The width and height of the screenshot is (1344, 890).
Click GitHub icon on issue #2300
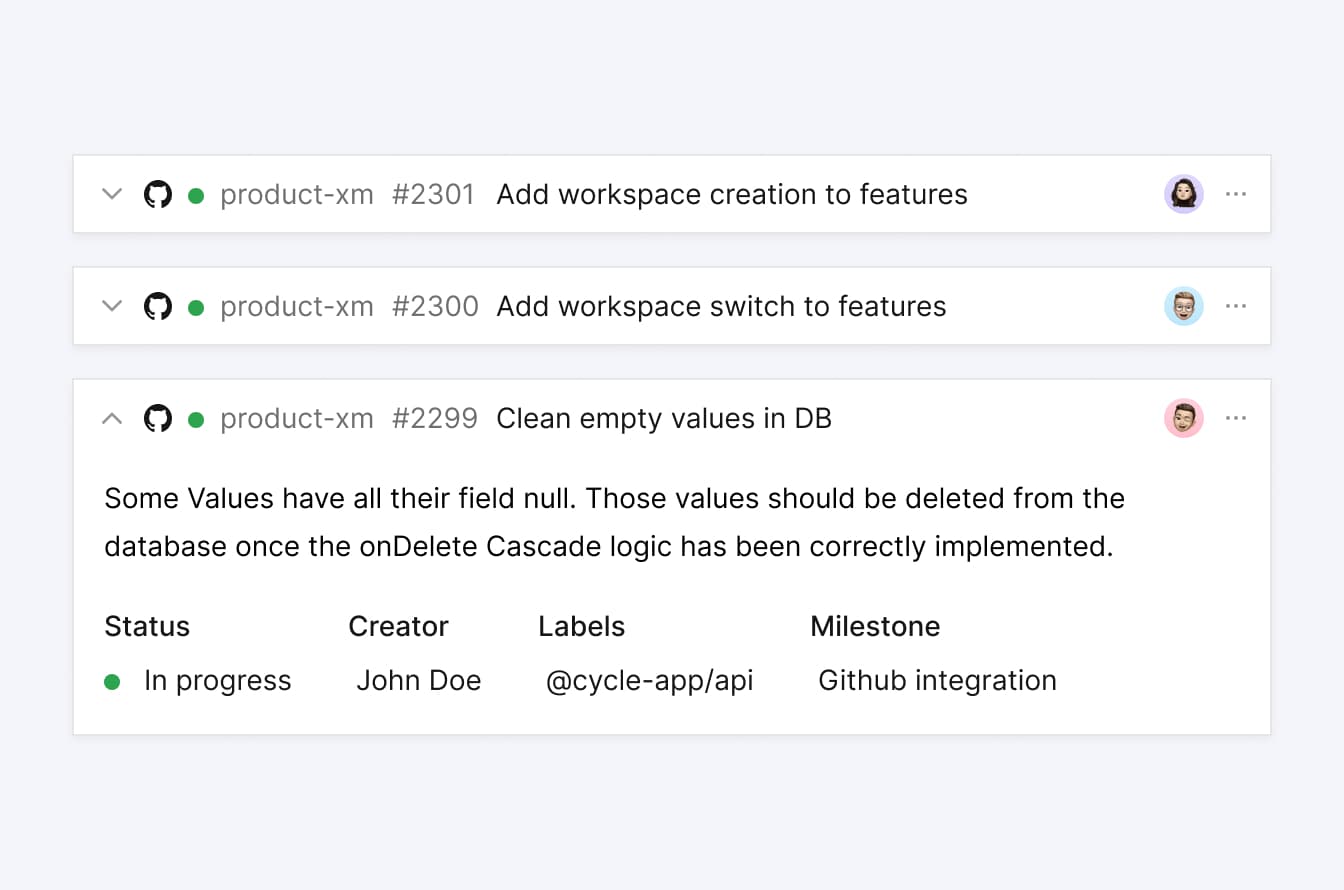point(158,306)
